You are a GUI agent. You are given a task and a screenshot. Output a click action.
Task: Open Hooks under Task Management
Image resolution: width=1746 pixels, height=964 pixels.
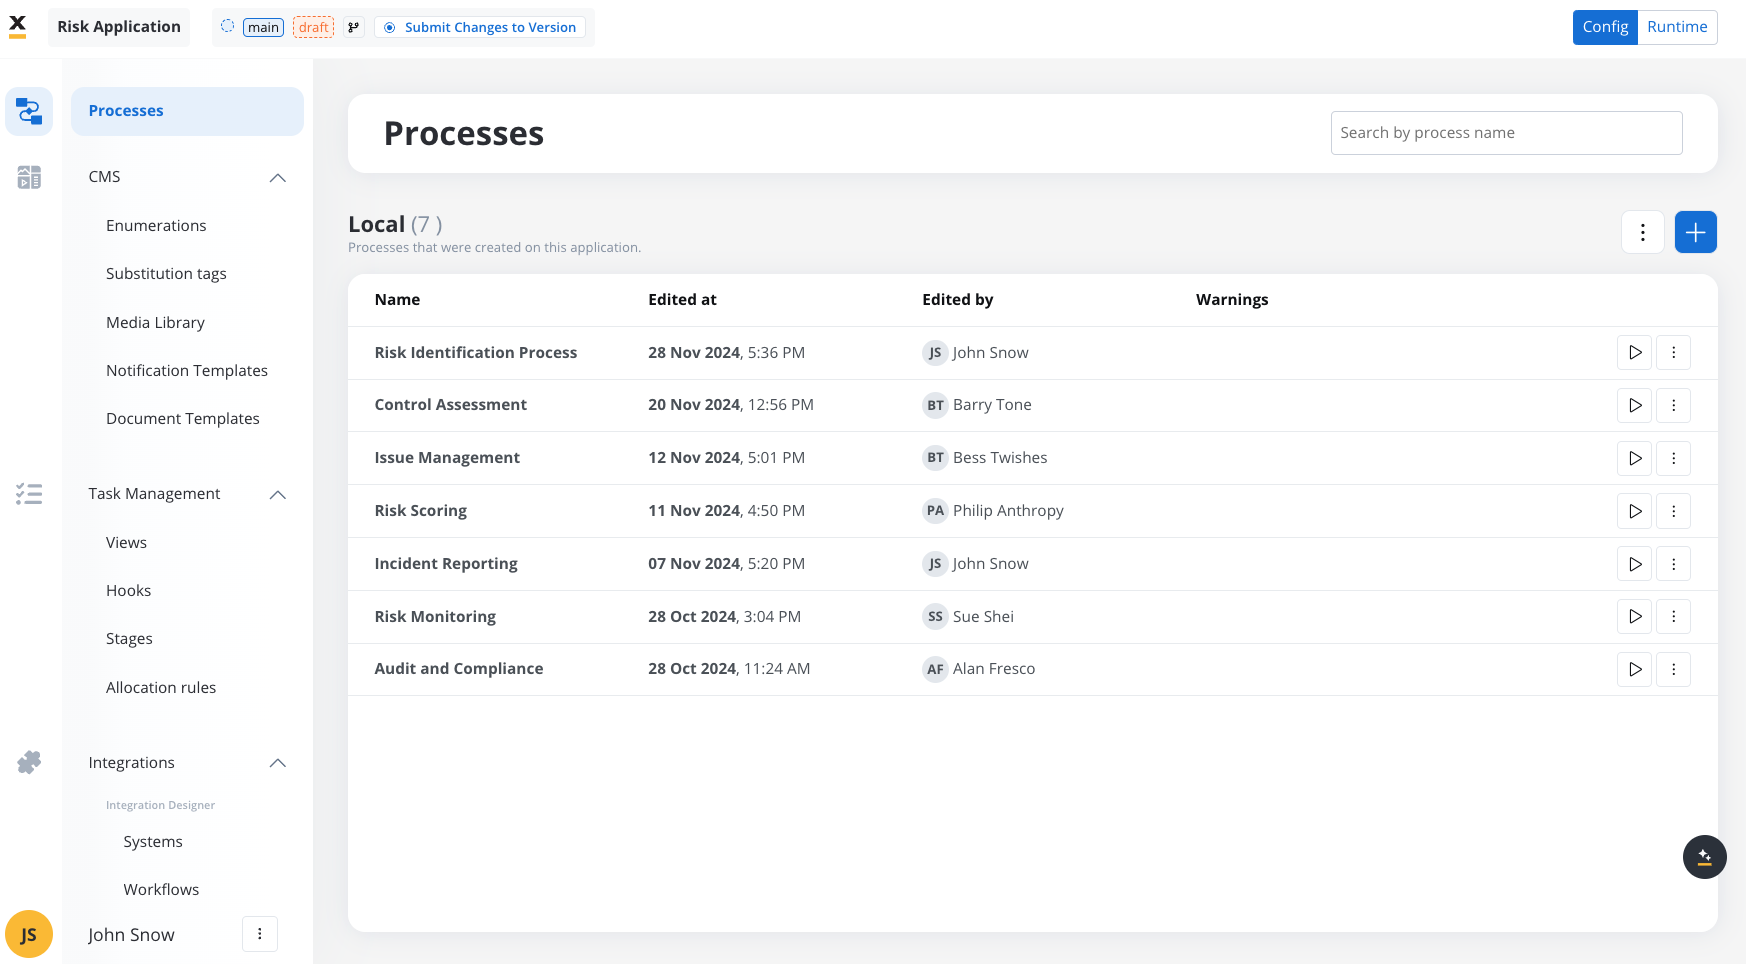[128, 591]
